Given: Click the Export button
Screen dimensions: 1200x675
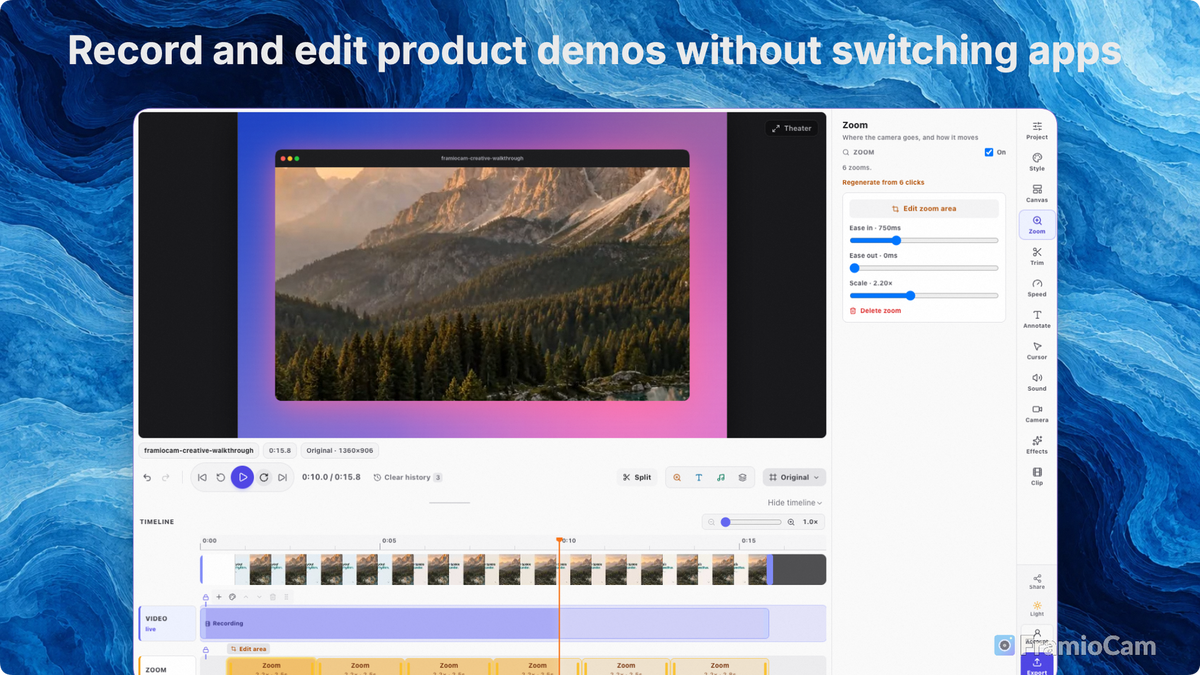Looking at the screenshot, I should click(1037, 665).
